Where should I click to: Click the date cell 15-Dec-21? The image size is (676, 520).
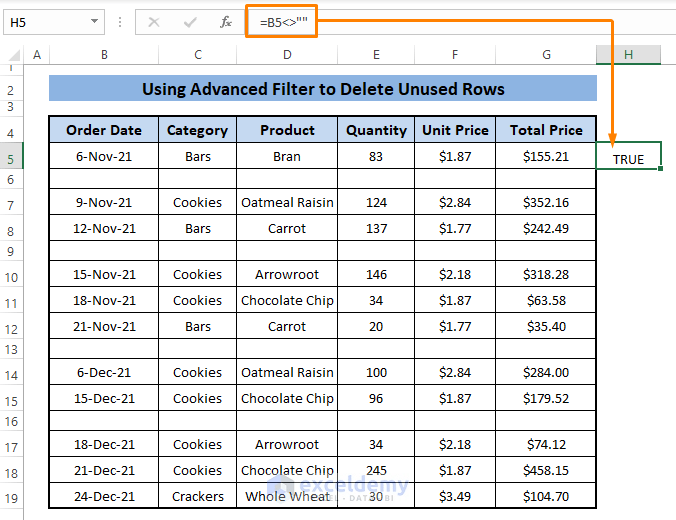click(x=104, y=398)
